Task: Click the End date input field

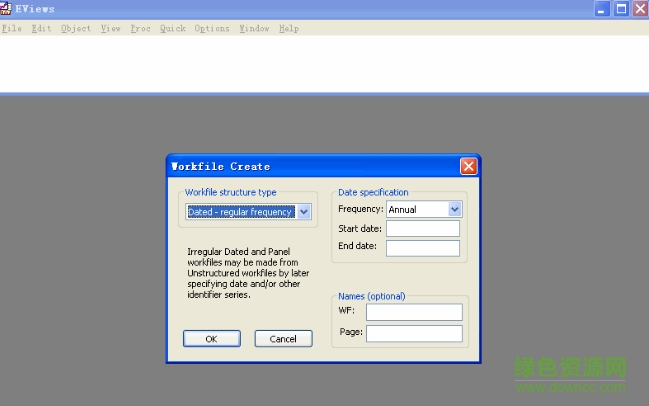Action: coord(423,248)
